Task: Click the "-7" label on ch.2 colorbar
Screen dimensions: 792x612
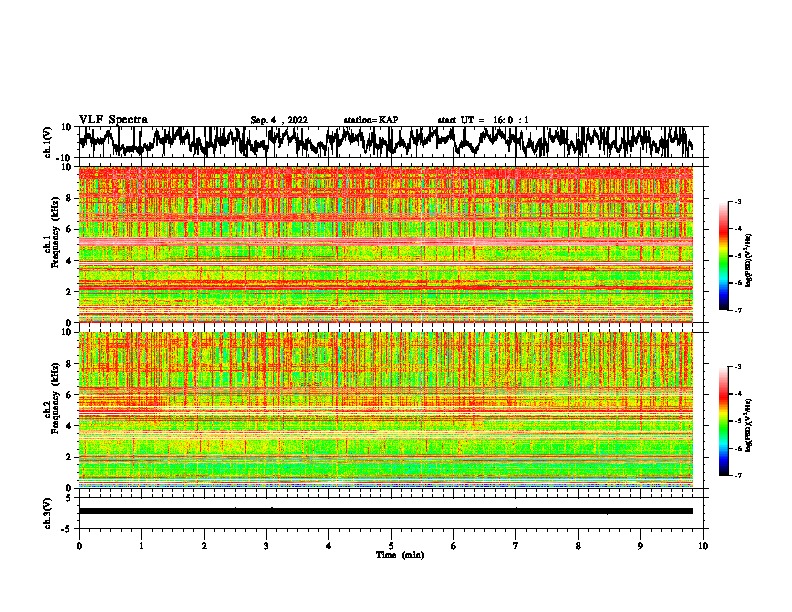Action: (738, 475)
